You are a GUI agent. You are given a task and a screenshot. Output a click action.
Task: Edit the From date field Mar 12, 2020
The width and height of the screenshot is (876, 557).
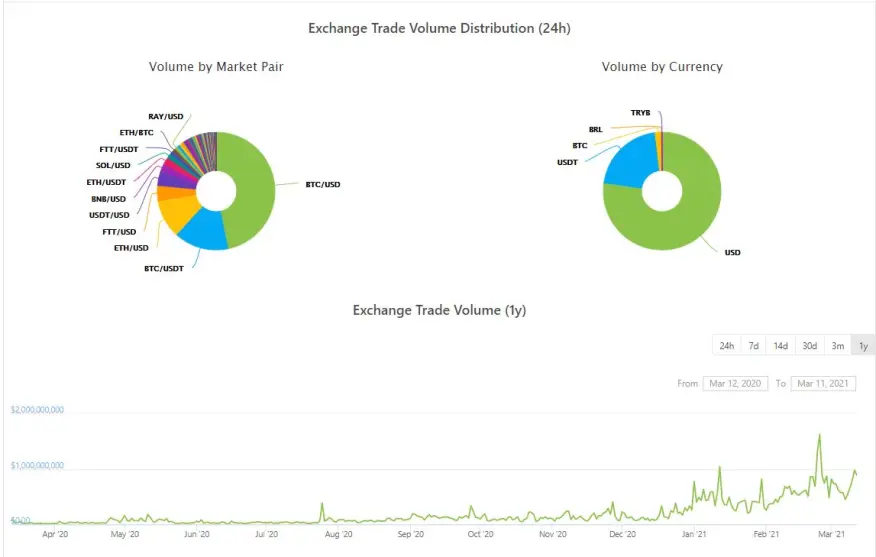tap(735, 383)
